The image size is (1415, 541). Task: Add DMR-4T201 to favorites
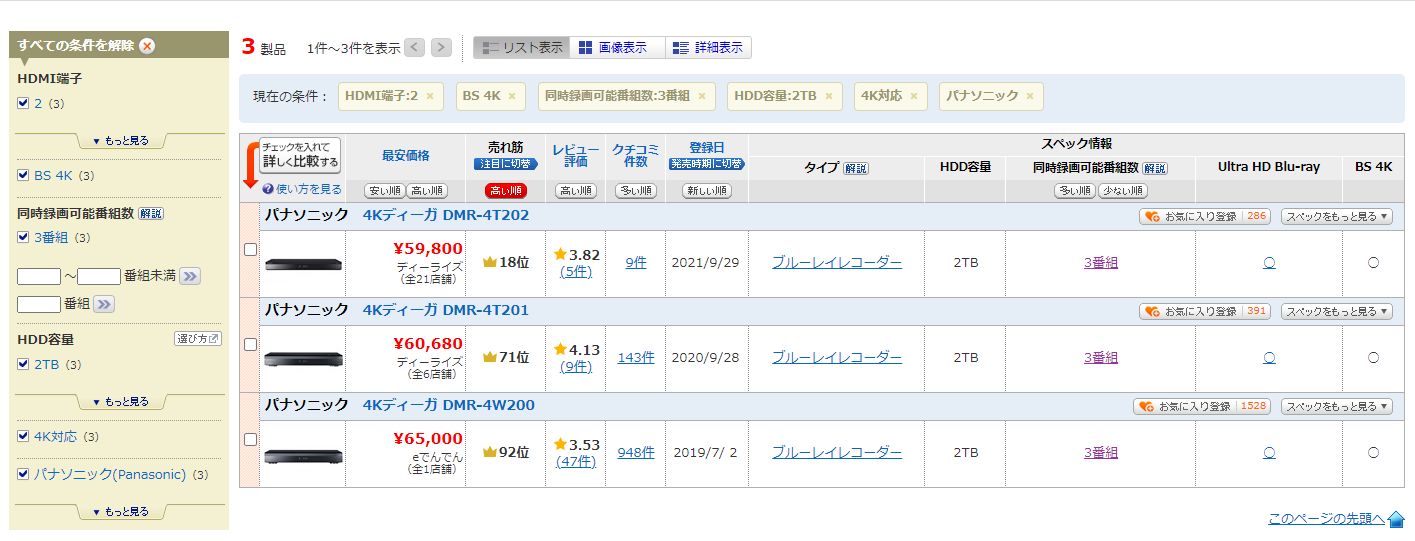tap(1205, 311)
